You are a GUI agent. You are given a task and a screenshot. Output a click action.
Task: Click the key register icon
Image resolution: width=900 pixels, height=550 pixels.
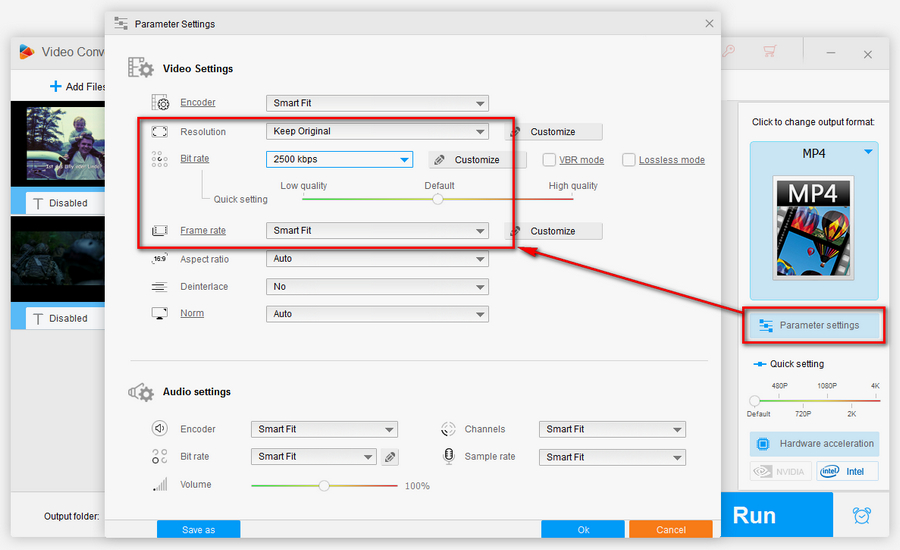[731, 51]
